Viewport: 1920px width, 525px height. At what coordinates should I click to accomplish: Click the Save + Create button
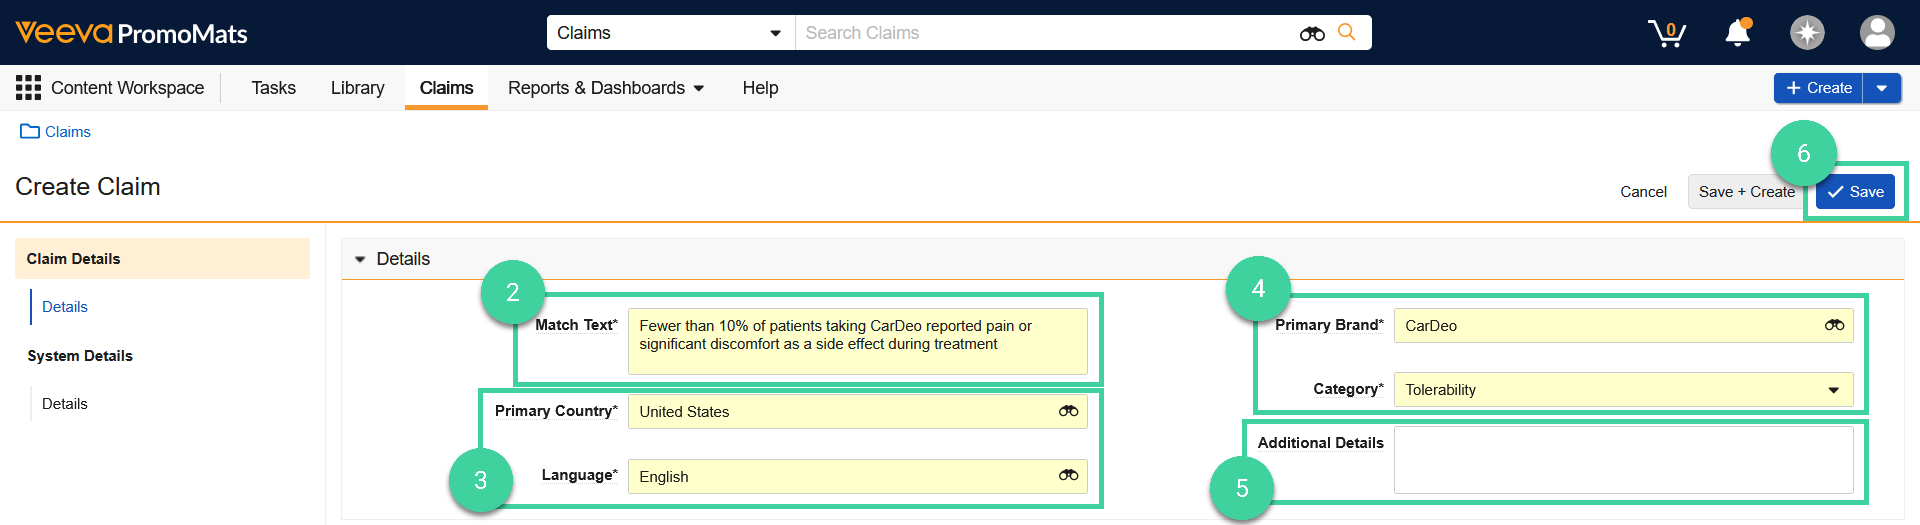pos(1746,192)
